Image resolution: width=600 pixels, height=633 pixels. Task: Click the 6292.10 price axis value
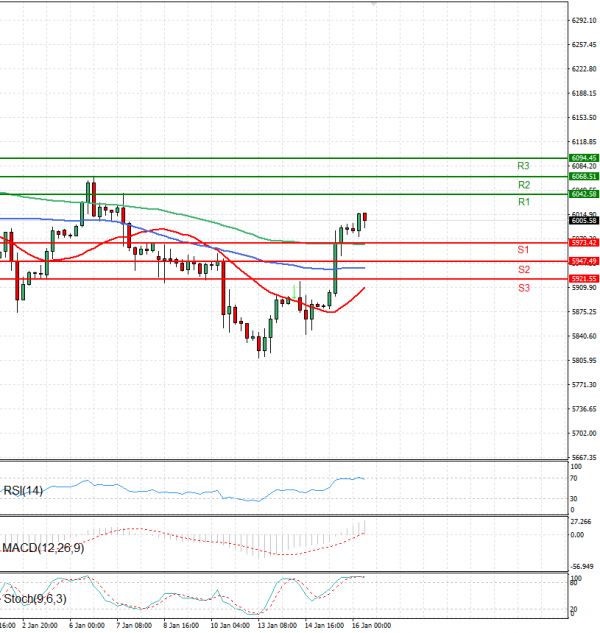(x=584, y=20)
